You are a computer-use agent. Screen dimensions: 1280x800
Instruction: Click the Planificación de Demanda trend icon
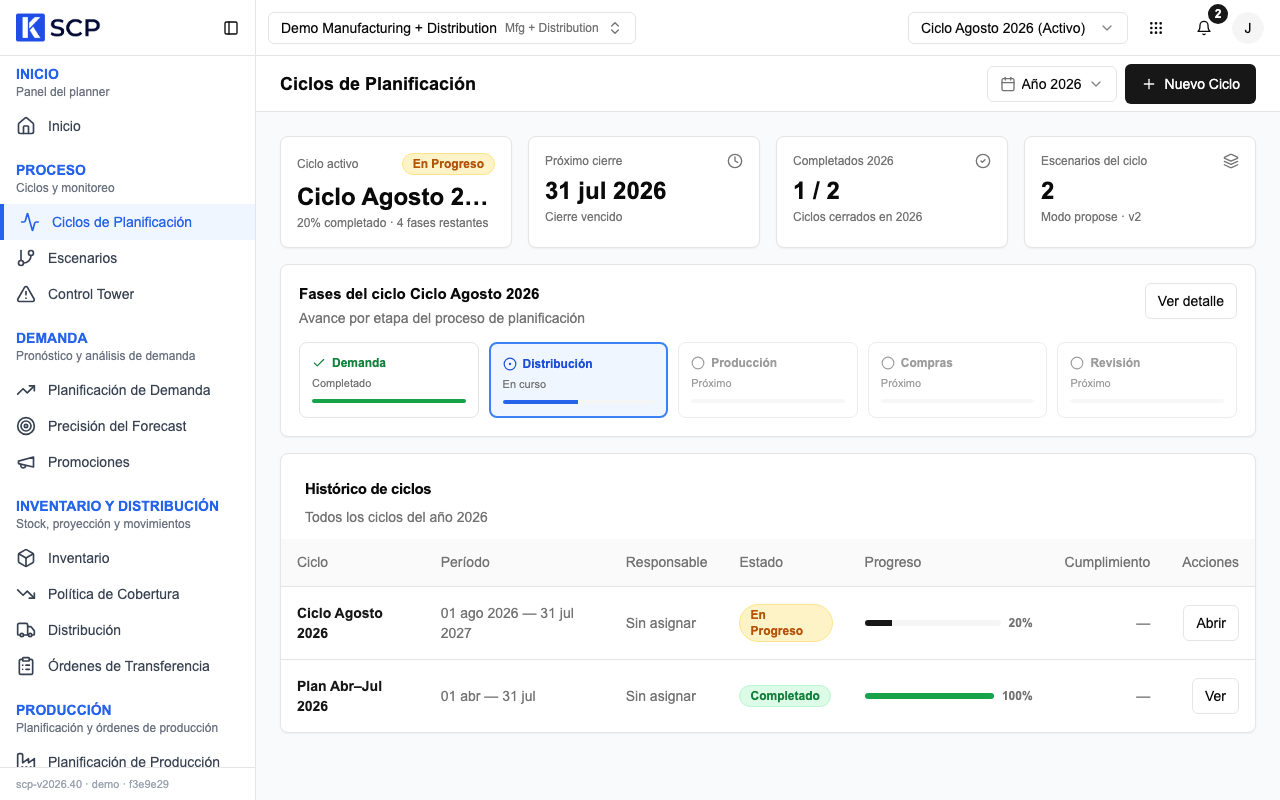[26, 390]
